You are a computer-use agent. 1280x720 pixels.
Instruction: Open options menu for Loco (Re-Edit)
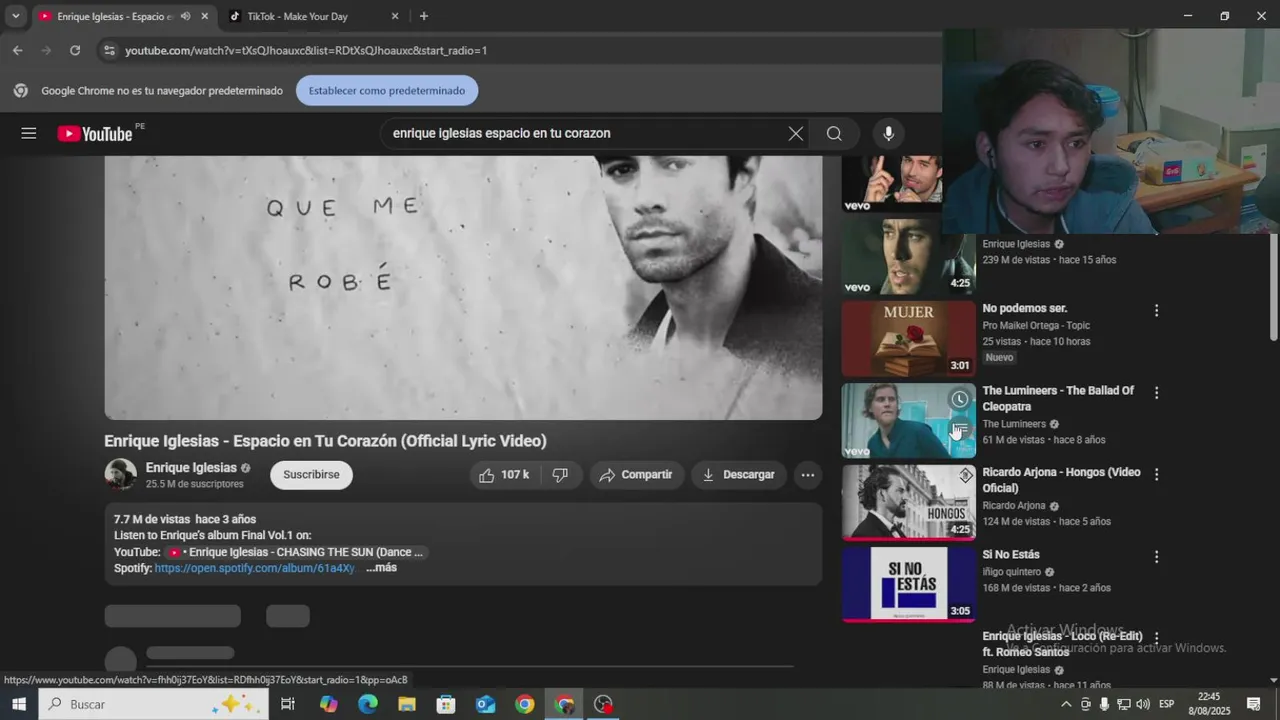[1156, 638]
